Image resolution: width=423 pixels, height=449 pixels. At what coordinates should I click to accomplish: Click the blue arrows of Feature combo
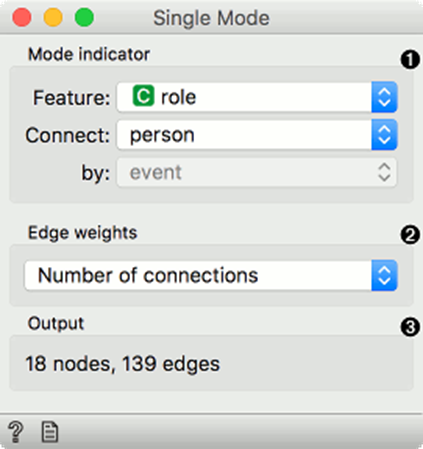coord(384,97)
